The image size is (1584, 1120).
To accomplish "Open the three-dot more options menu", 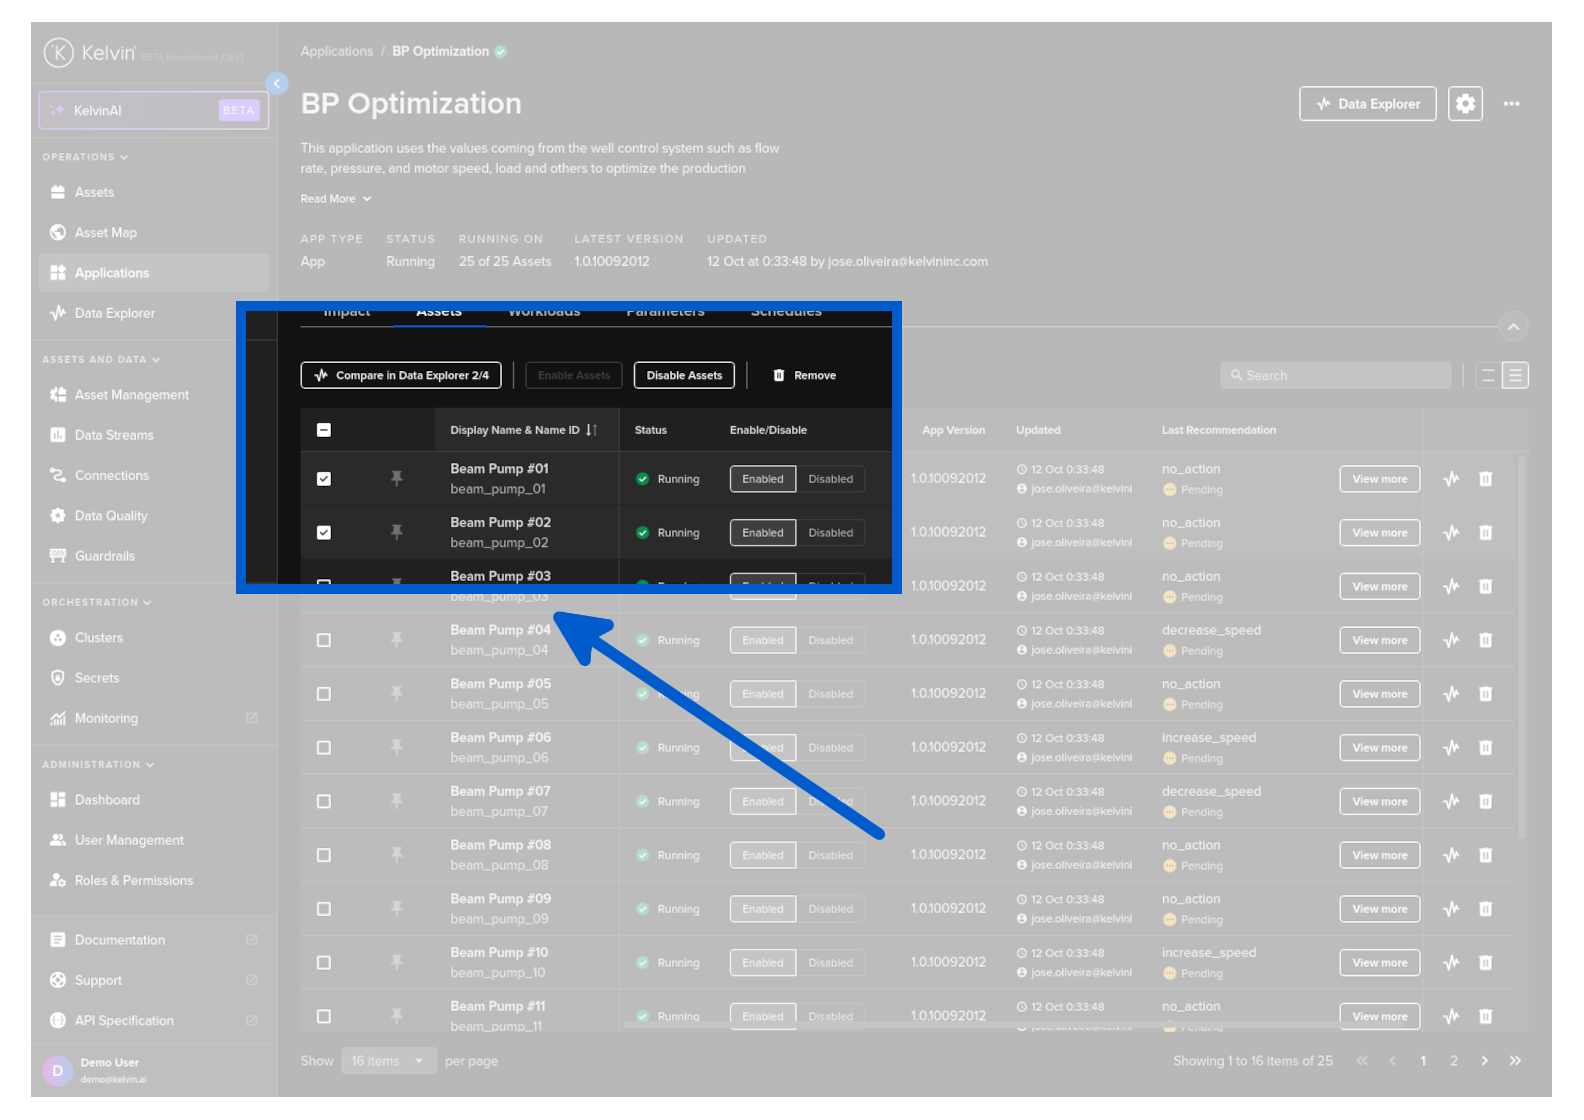I will 1511,104.
